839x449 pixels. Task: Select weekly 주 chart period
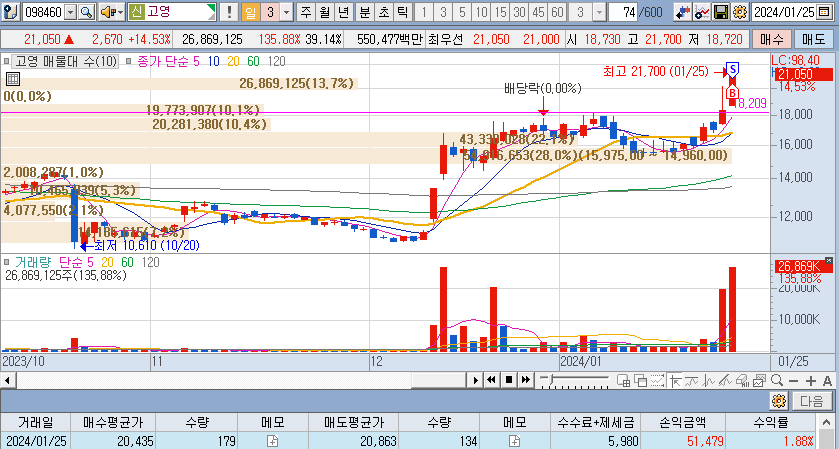coord(306,12)
